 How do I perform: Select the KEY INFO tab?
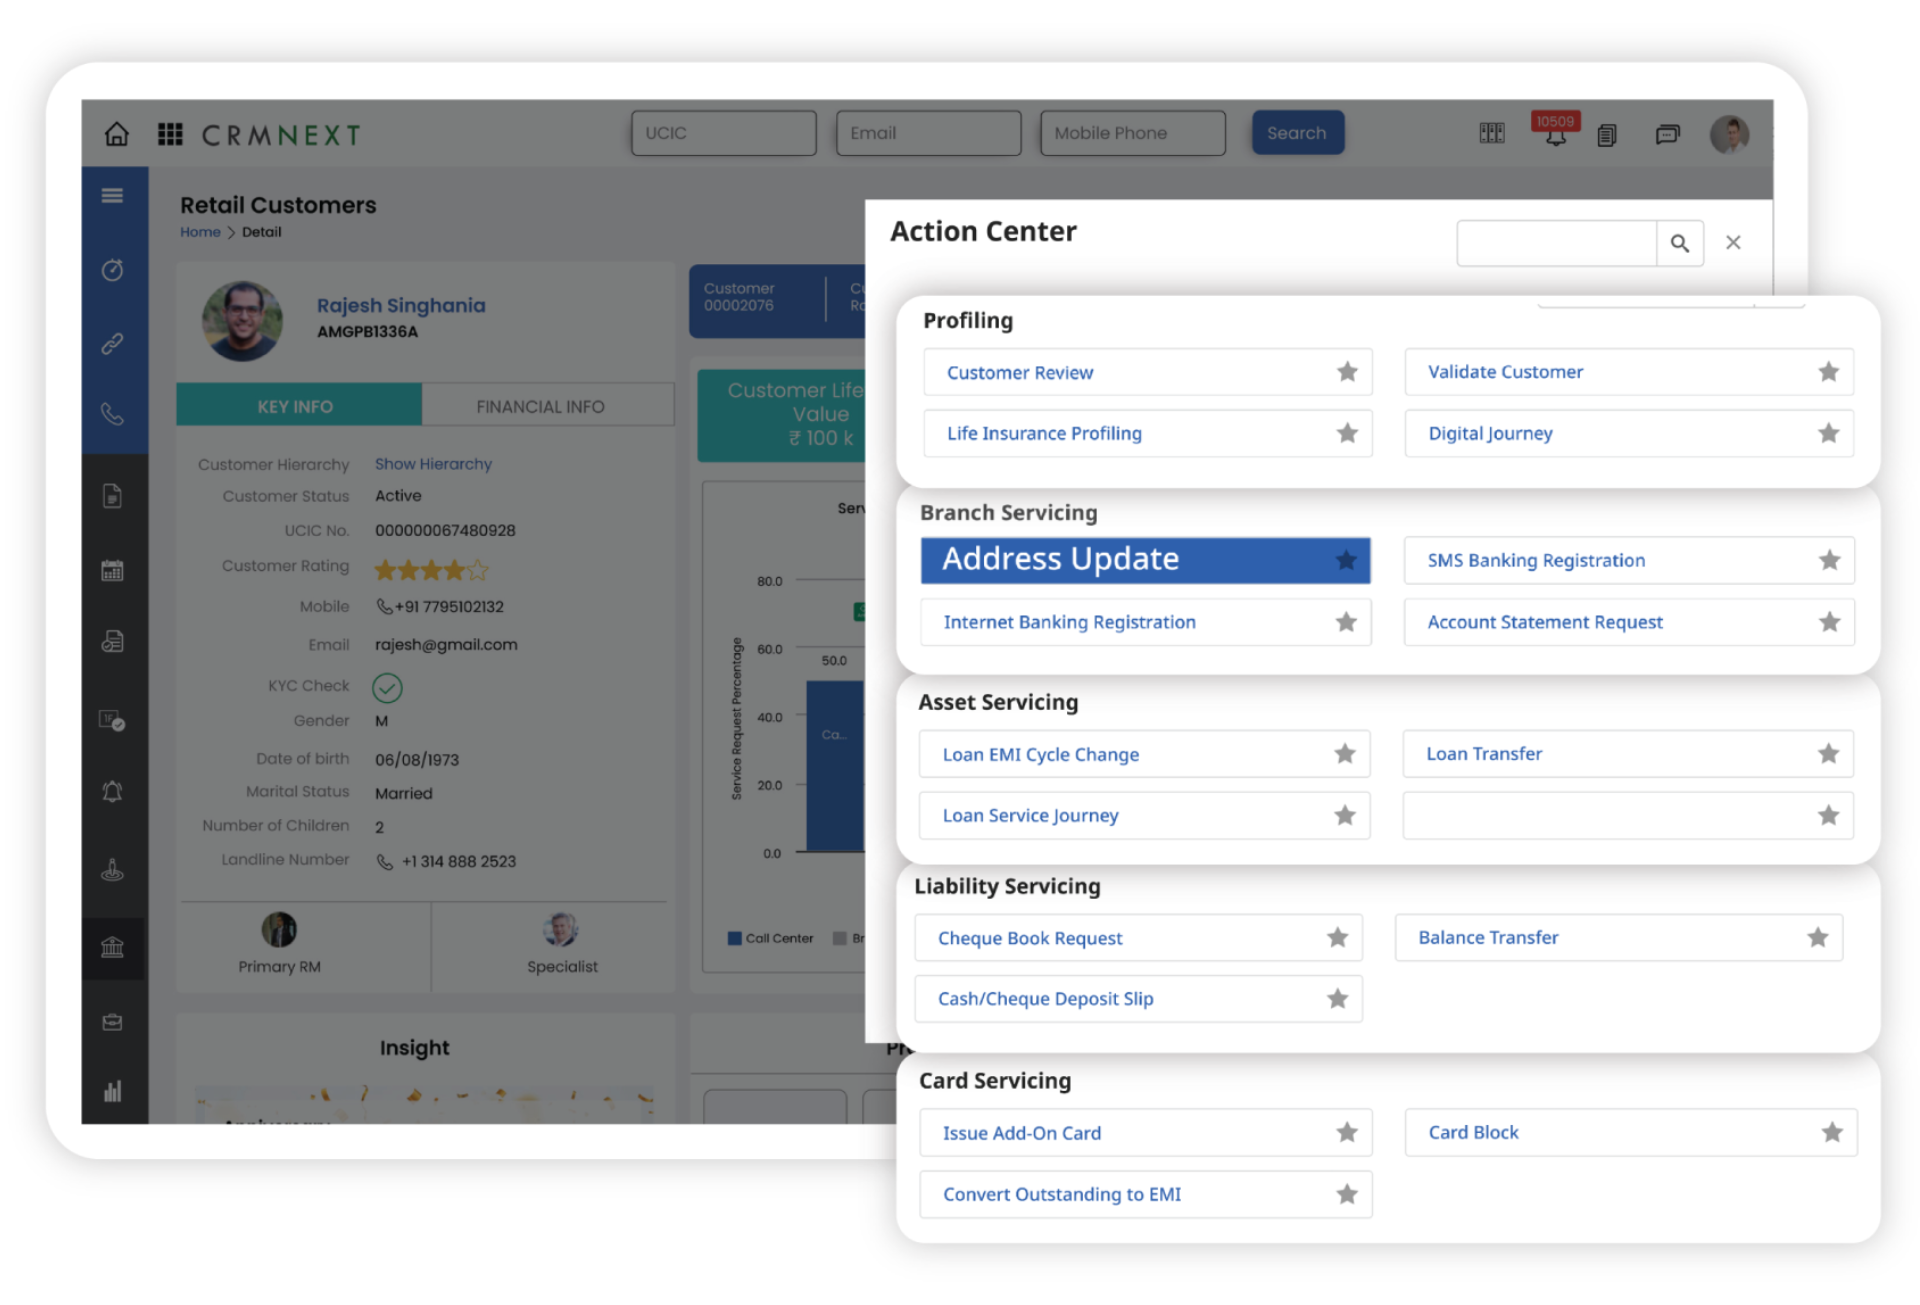pyautogui.click(x=297, y=406)
